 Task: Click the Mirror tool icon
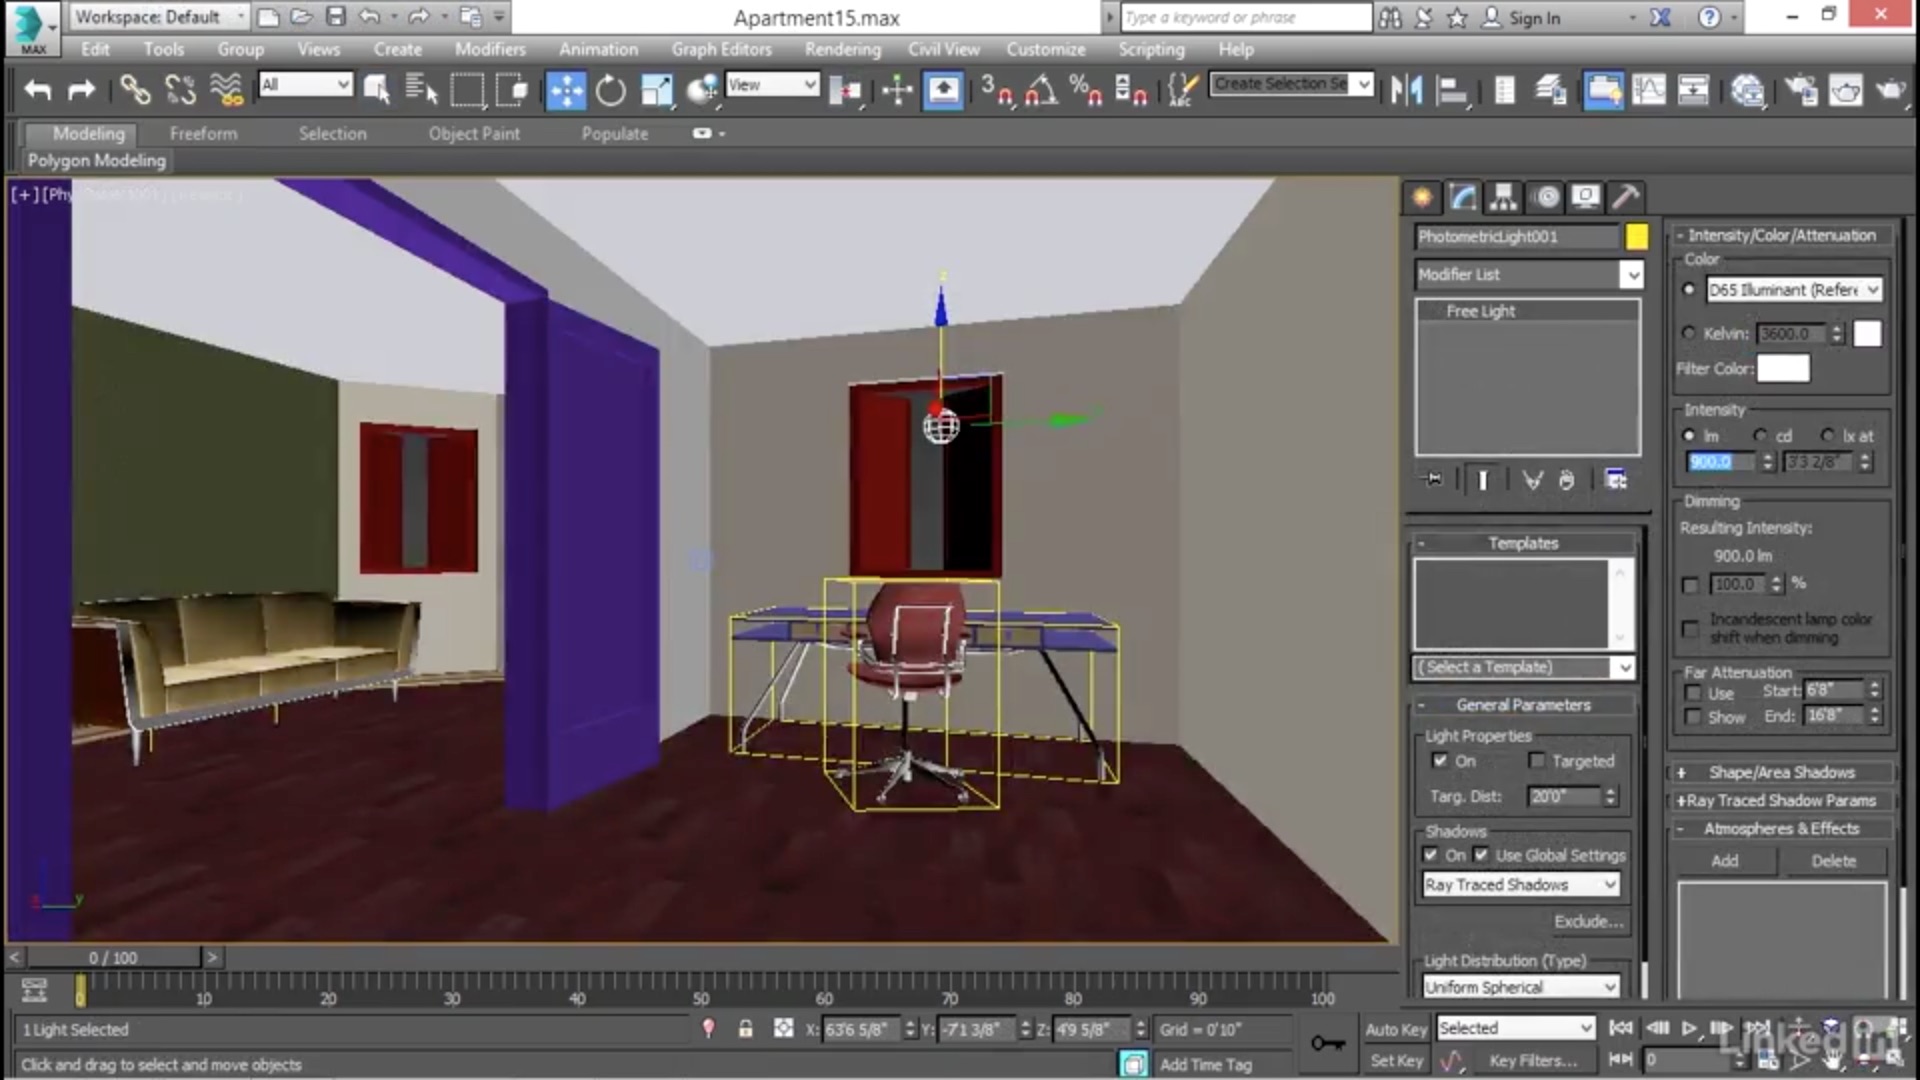[x=1406, y=91]
